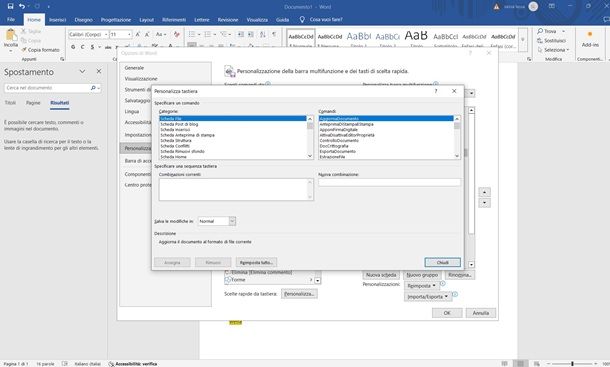This screenshot has height=367, width=610.
Task: Click the sort A-Z icon
Action: coord(263,34)
